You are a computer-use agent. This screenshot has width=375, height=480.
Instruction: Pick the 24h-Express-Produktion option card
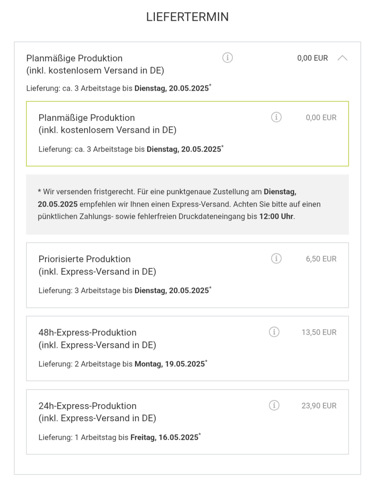click(x=187, y=422)
